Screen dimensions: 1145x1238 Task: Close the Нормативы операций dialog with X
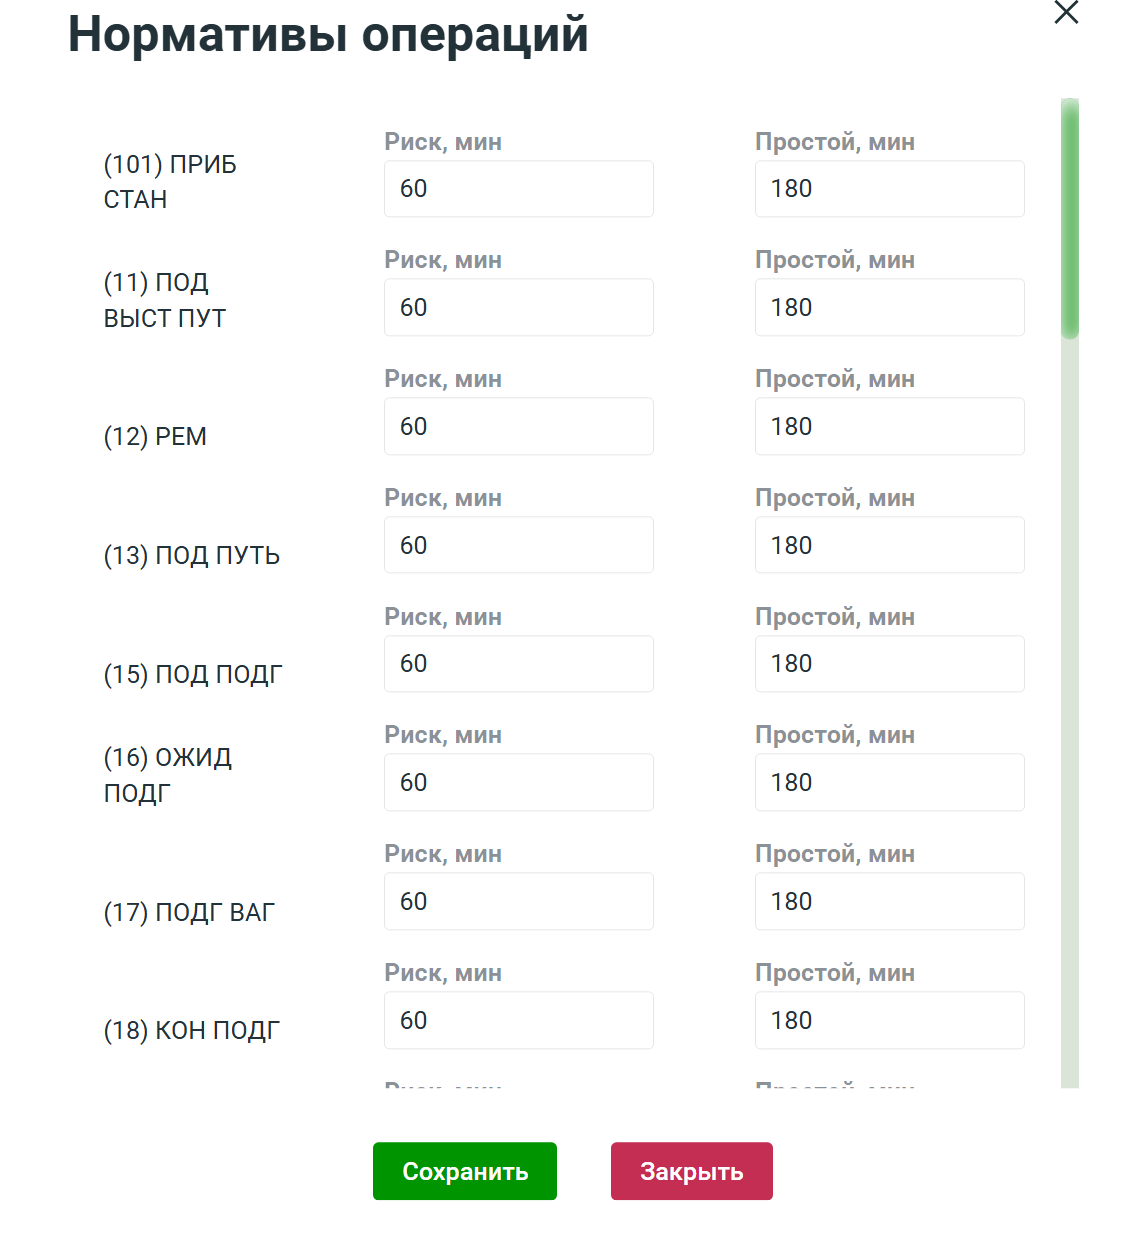1066,12
